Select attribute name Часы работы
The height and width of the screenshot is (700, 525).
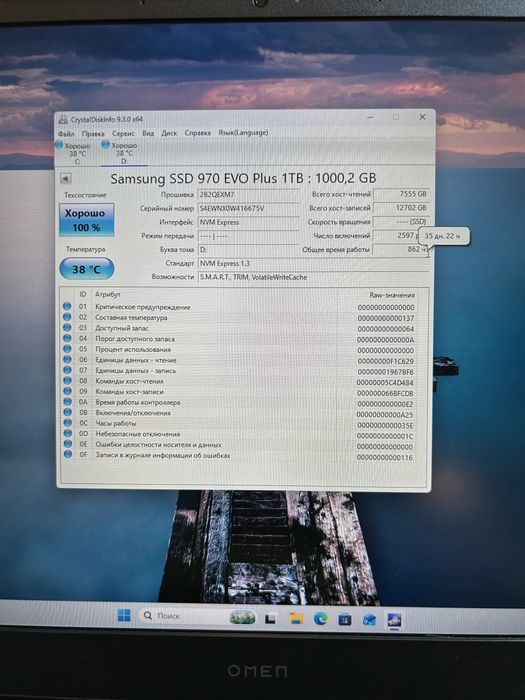pos(116,423)
